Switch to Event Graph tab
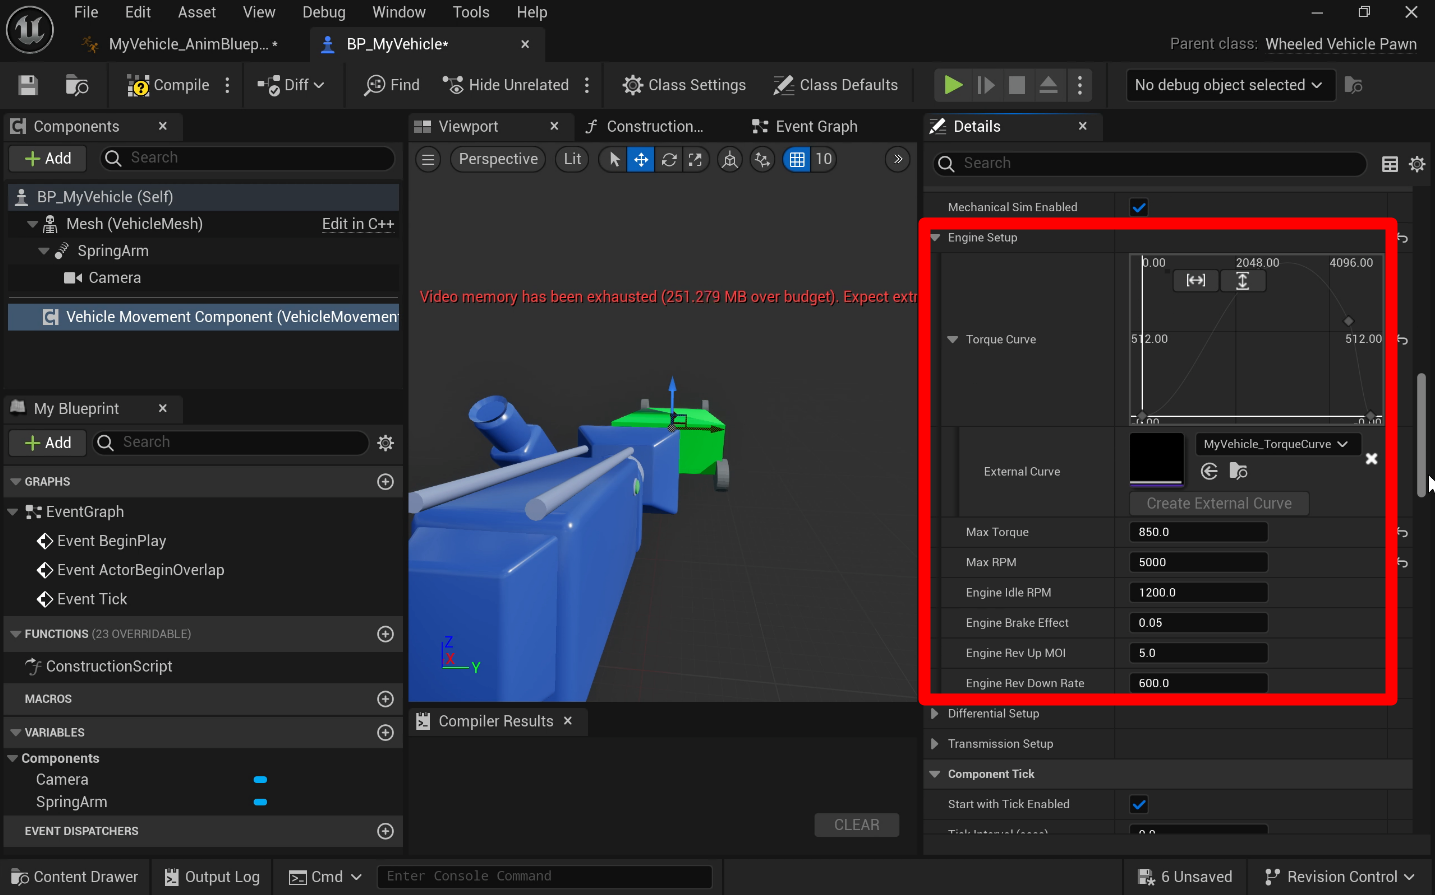 point(806,127)
